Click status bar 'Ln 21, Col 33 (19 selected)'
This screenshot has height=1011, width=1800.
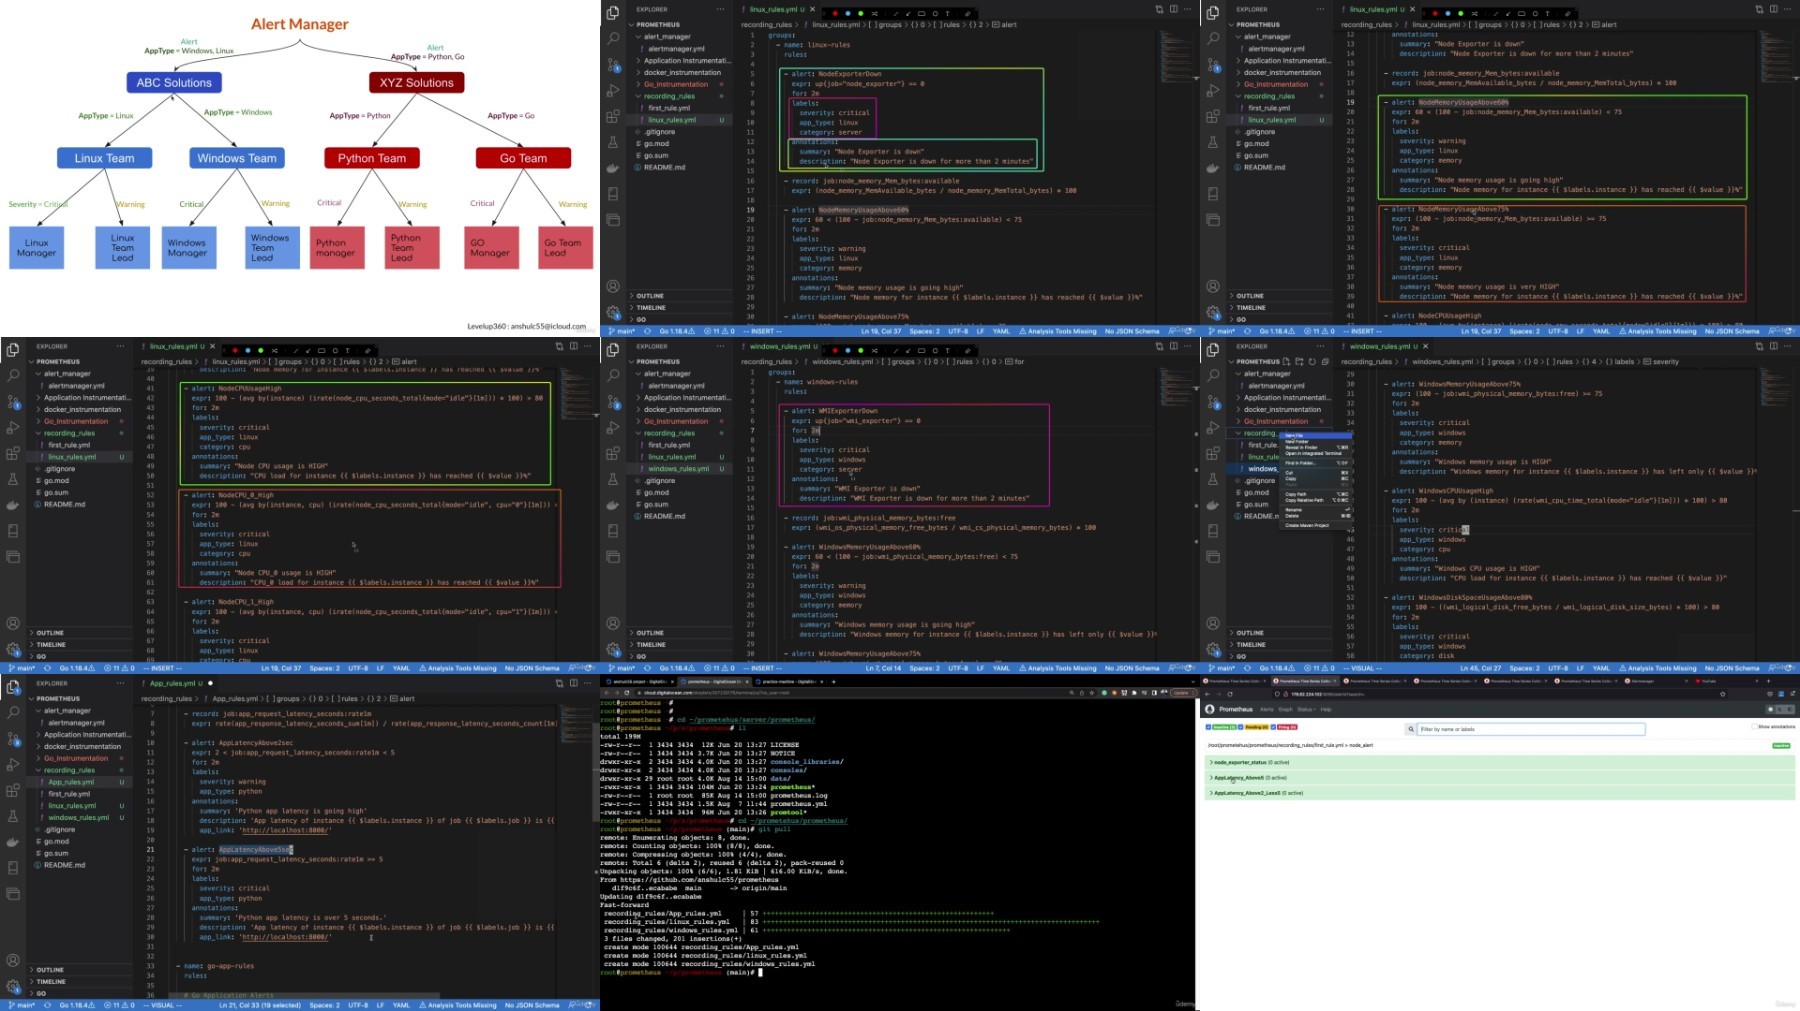pyautogui.click(x=260, y=1005)
